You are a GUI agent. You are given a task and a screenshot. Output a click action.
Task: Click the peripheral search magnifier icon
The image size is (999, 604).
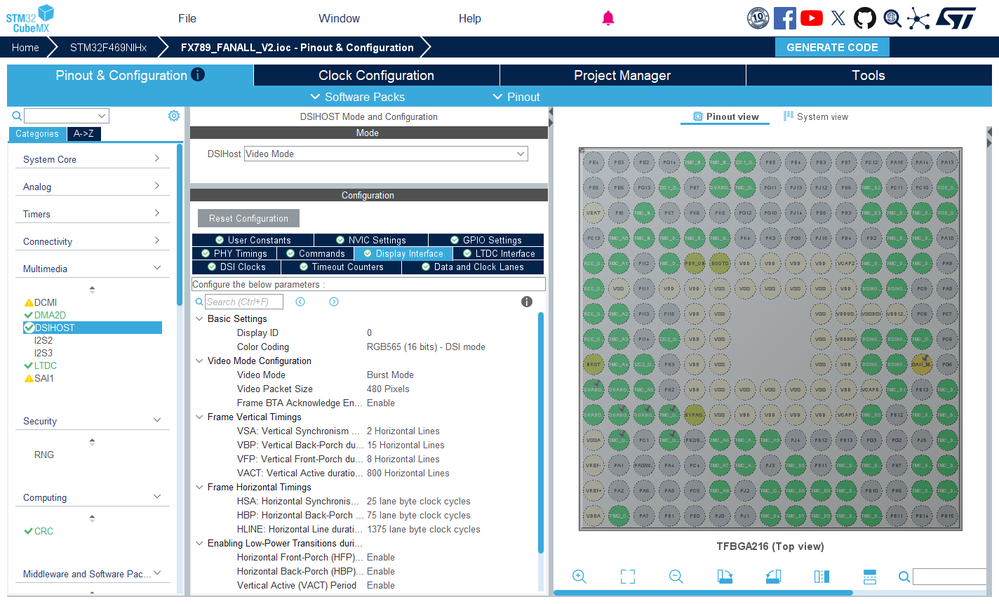coord(17,115)
